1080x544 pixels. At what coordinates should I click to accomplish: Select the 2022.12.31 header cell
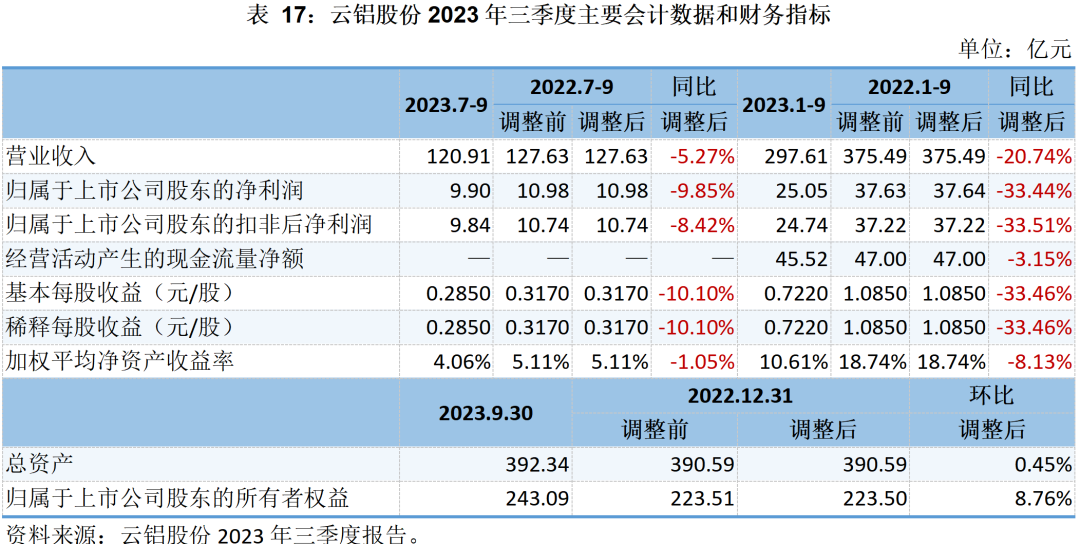coord(740,395)
